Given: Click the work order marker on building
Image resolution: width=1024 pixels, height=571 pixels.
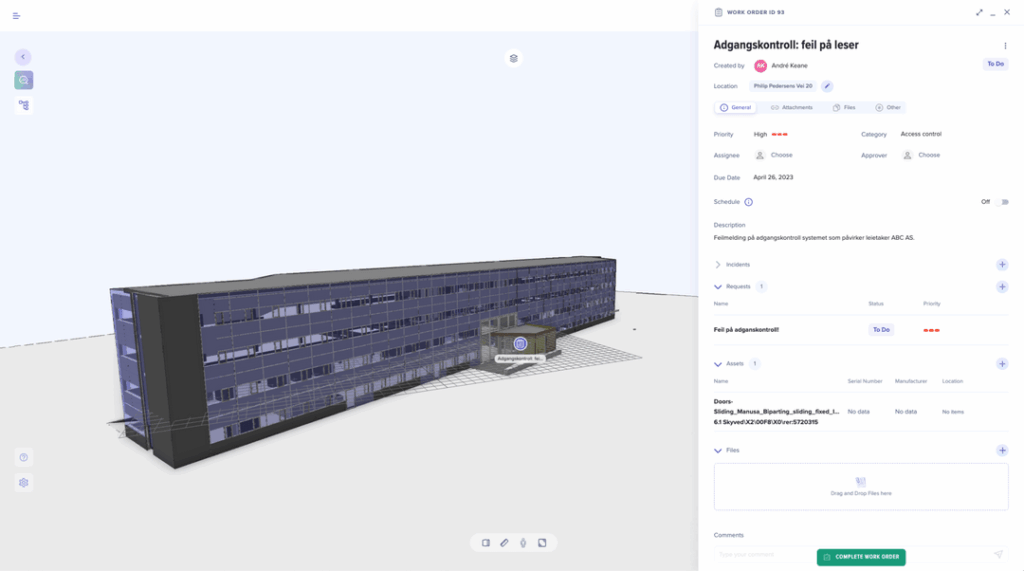Looking at the screenshot, I should click(519, 343).
